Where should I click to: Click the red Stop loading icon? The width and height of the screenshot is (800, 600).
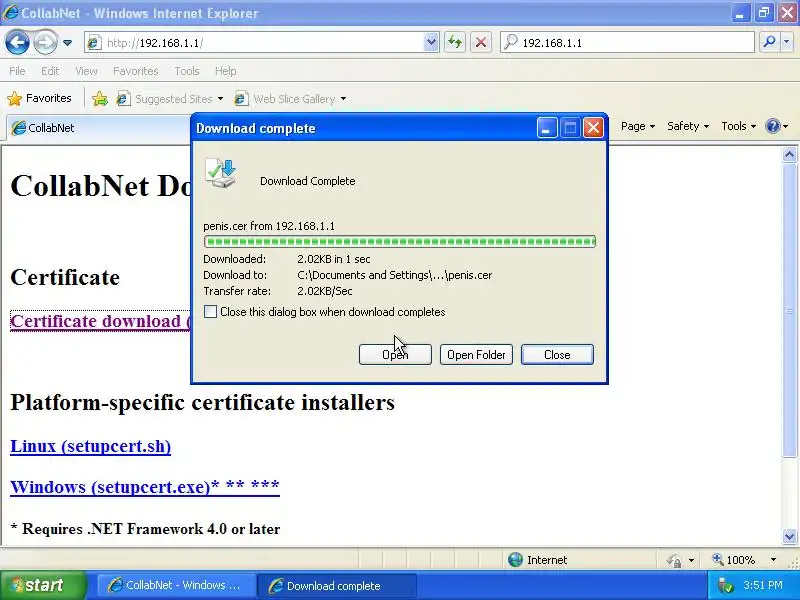(481, 43)
